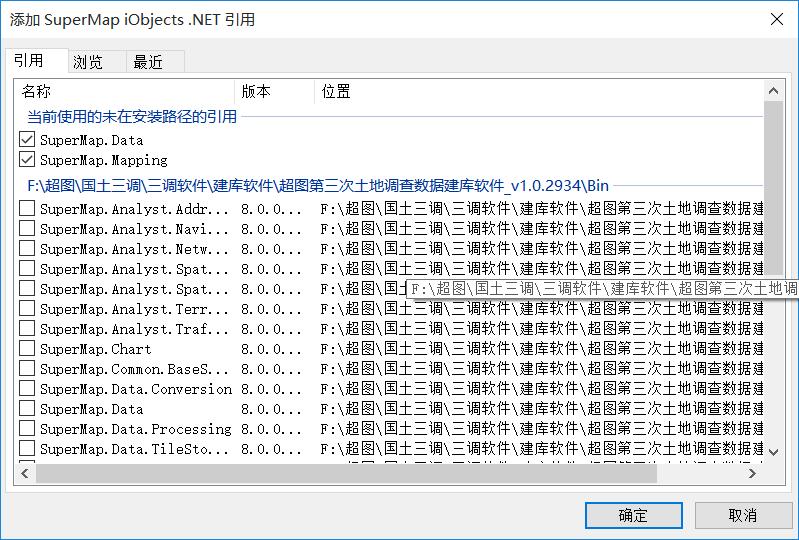
Task: Click the SuperMap.Chart name text
Action: pyautogui.click(x=96, y=349)
